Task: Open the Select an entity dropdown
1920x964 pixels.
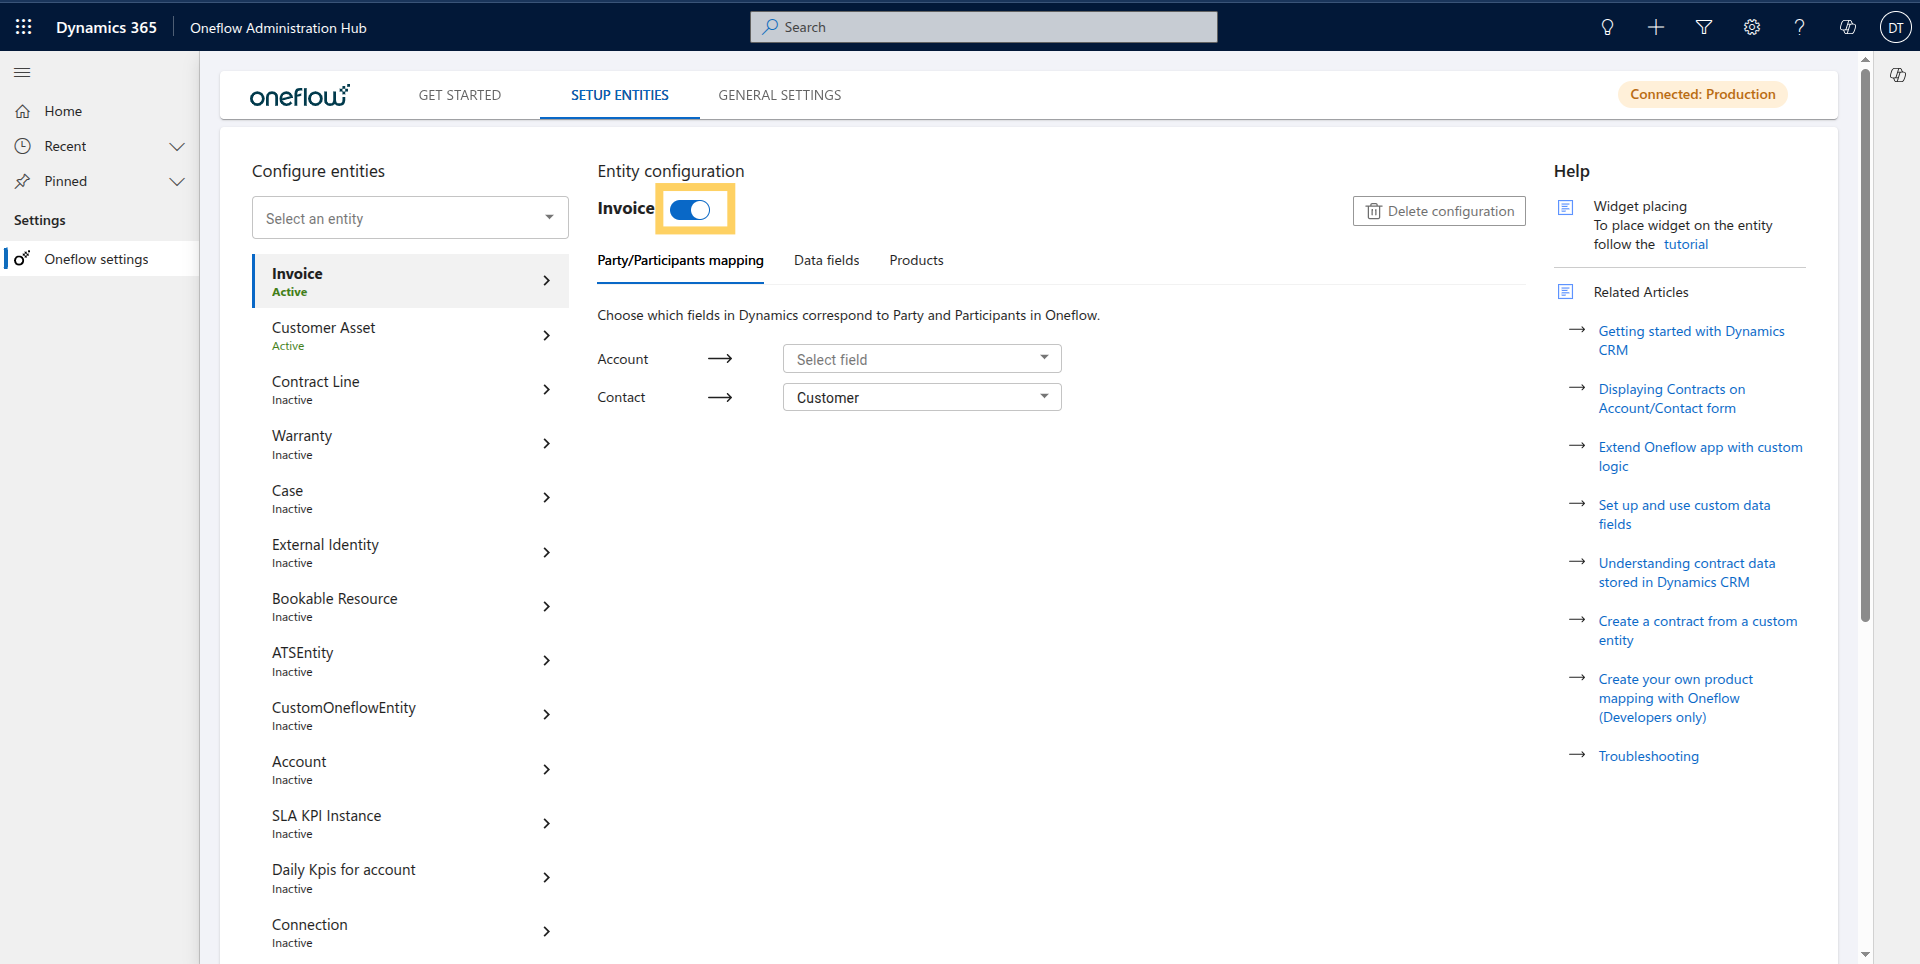Action: [410, 218]
